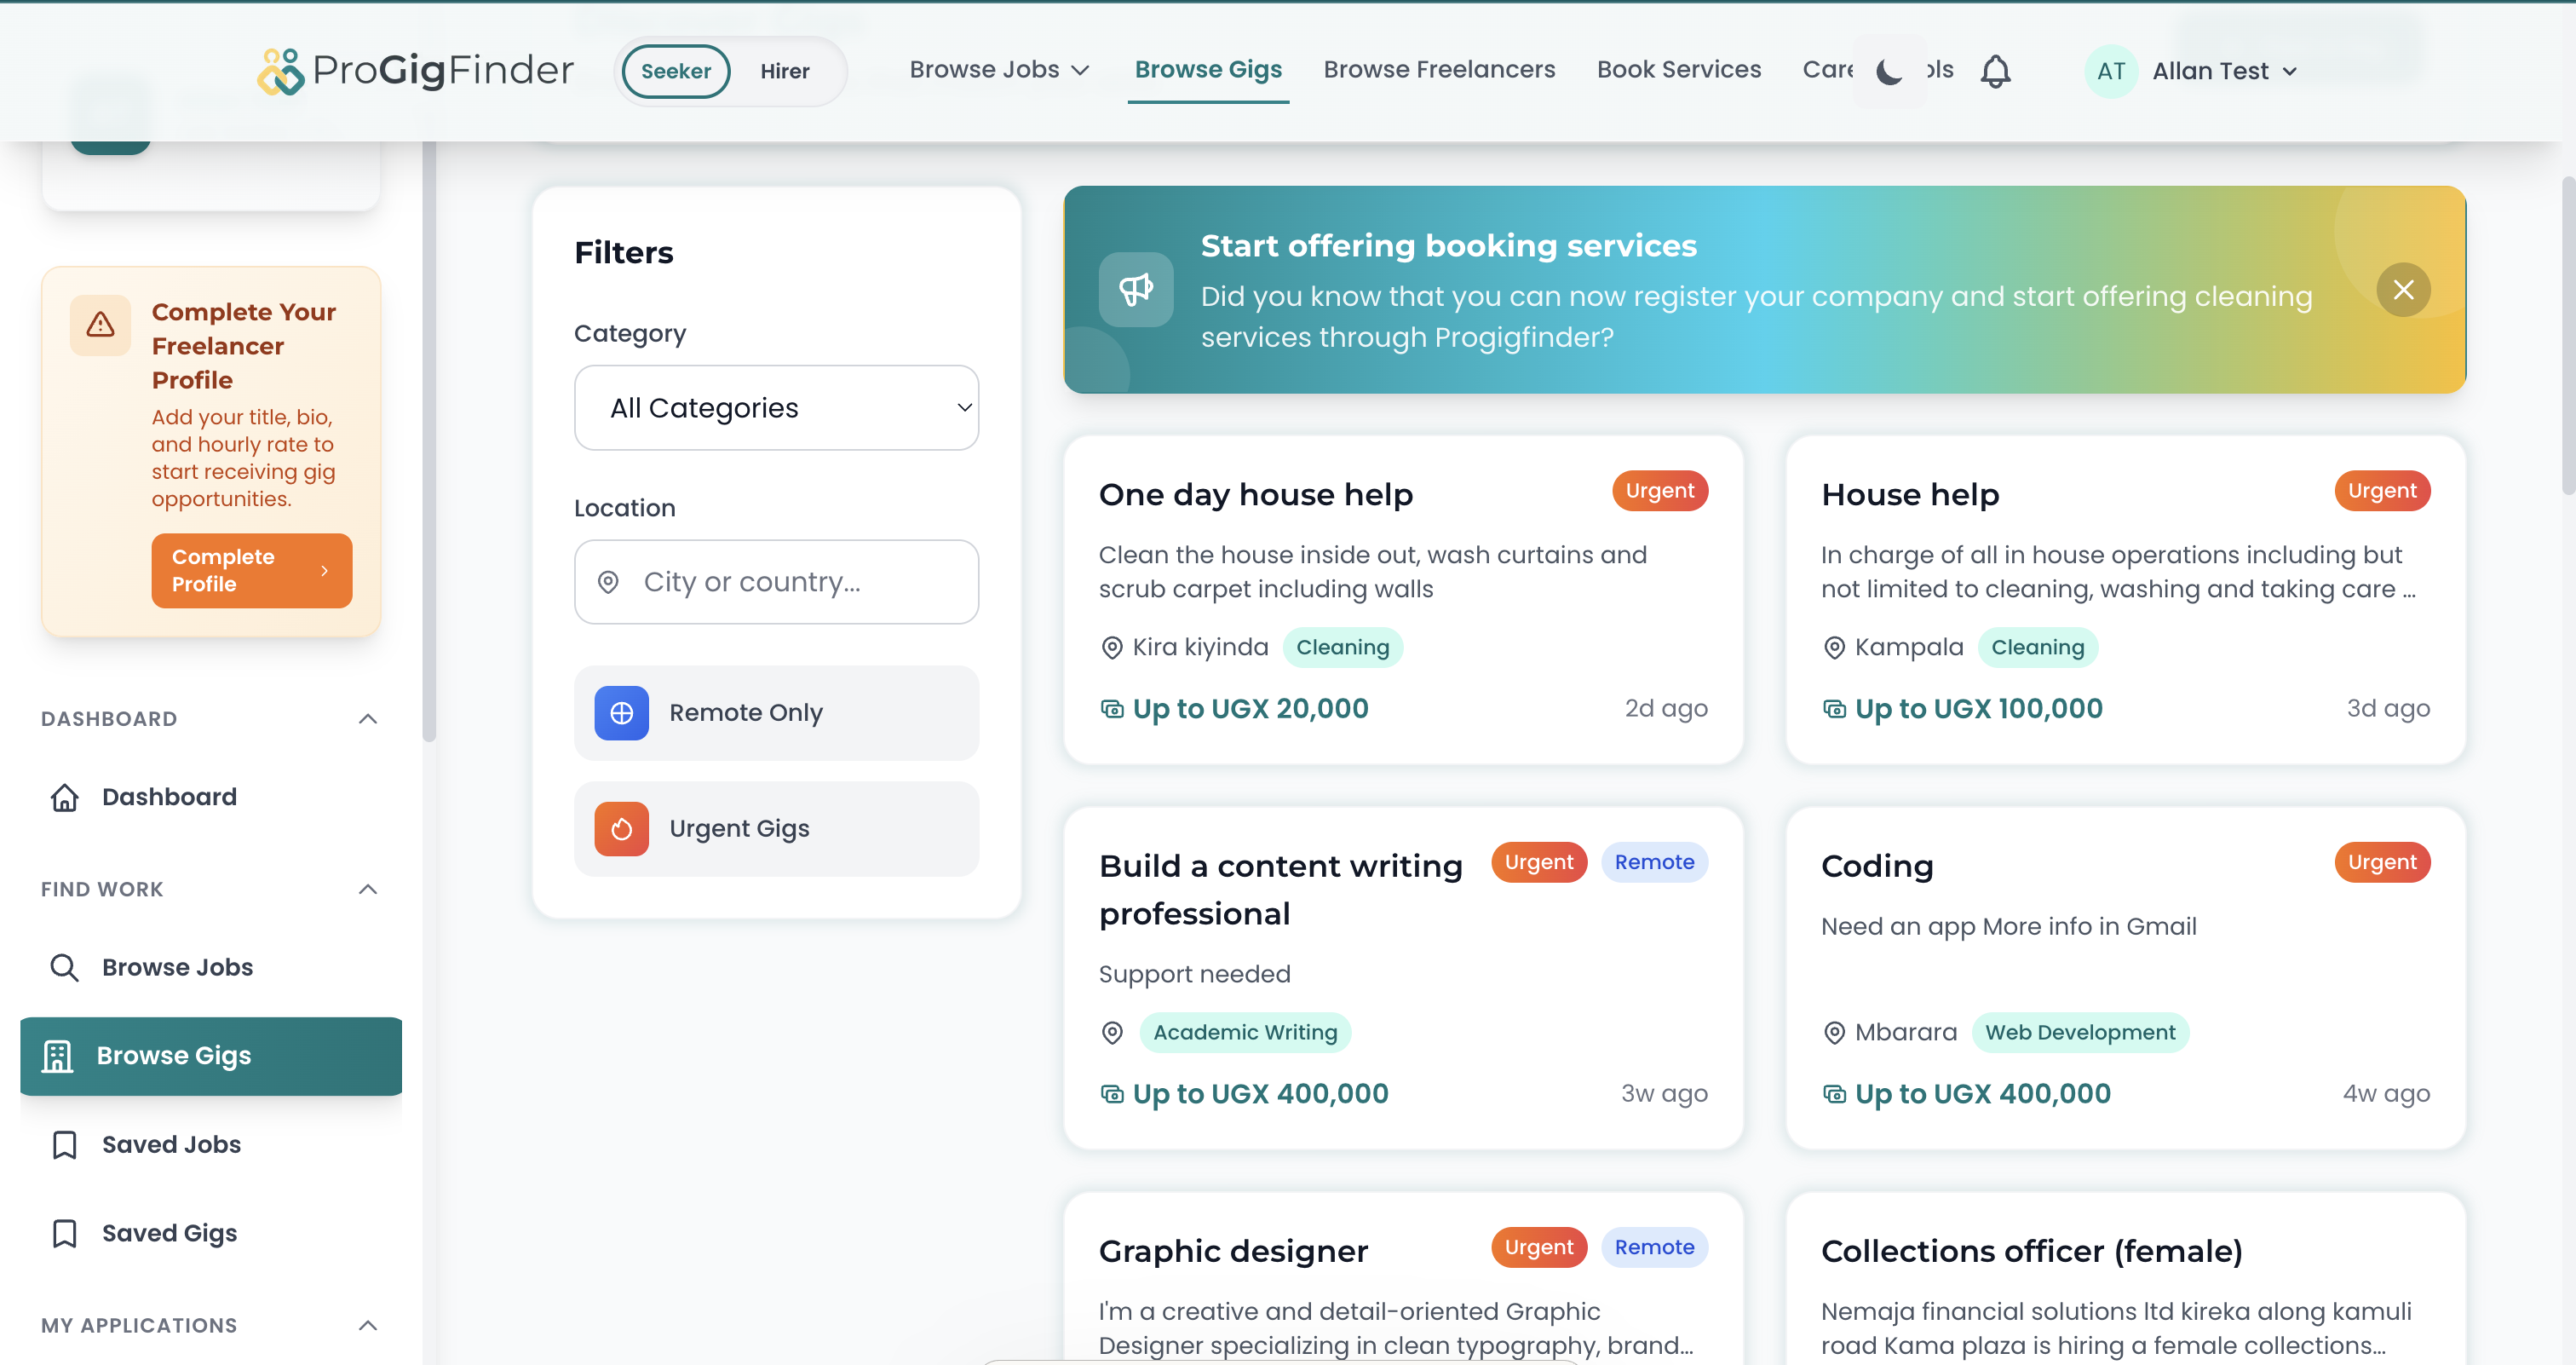Click the ProGigFinder logo icon
Screen dimensions: 2576x1365
click(x=280, y=71)
